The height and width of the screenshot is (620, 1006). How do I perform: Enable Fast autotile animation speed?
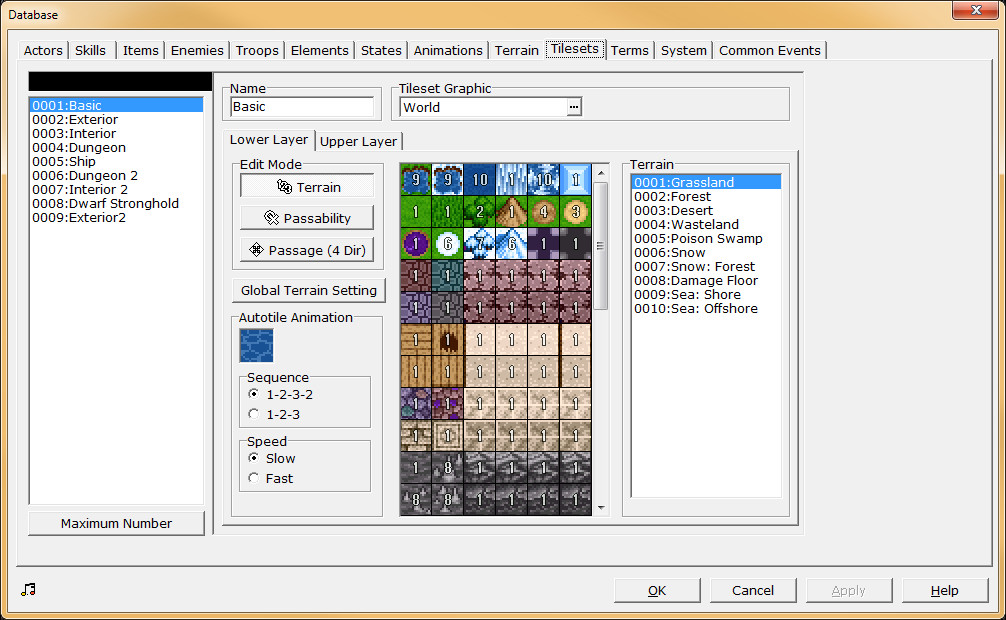click(255, 477)
